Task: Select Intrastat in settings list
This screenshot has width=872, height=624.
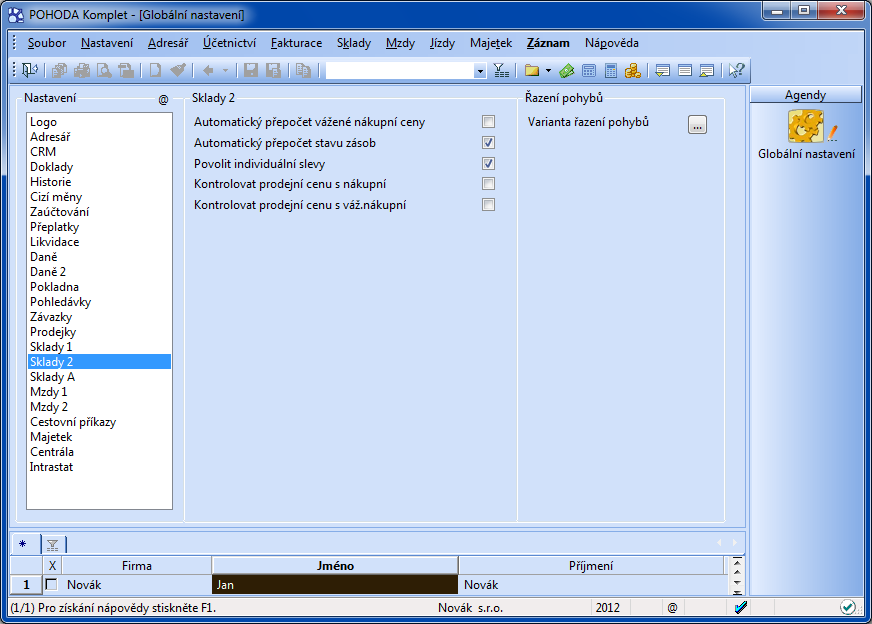Action: [99, 467]
